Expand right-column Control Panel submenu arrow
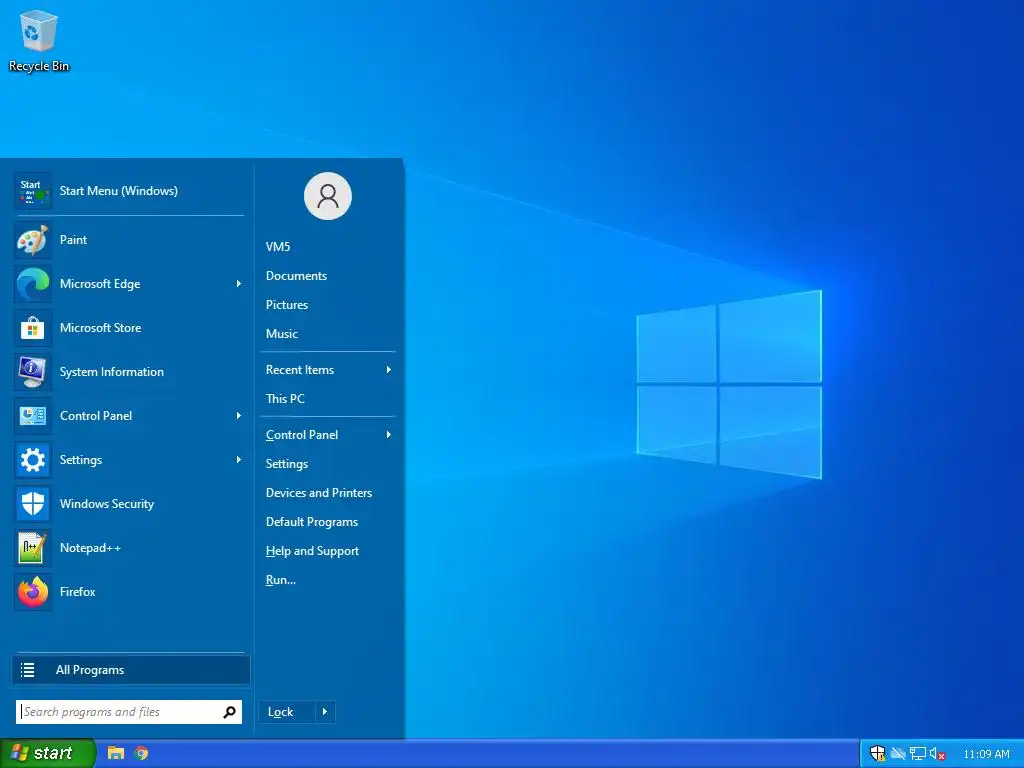The height and width of the screenshot is (768, 1024). [389, 435]
